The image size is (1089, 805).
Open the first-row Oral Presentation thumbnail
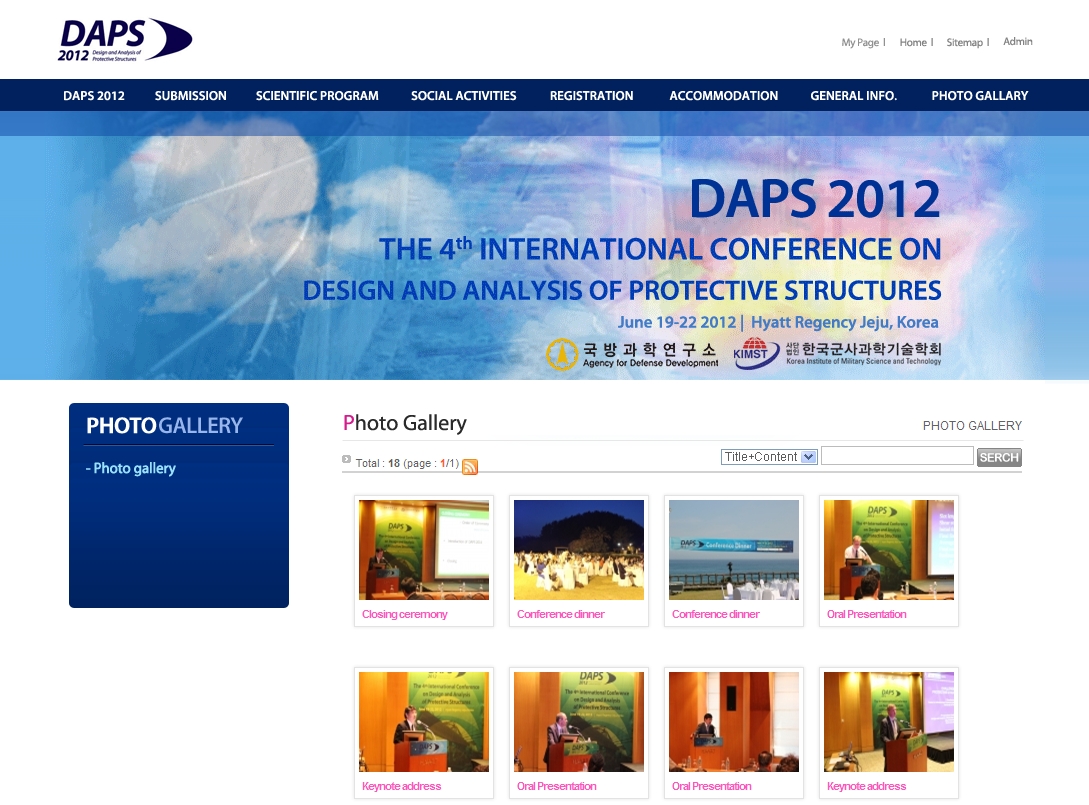(888, 549)
